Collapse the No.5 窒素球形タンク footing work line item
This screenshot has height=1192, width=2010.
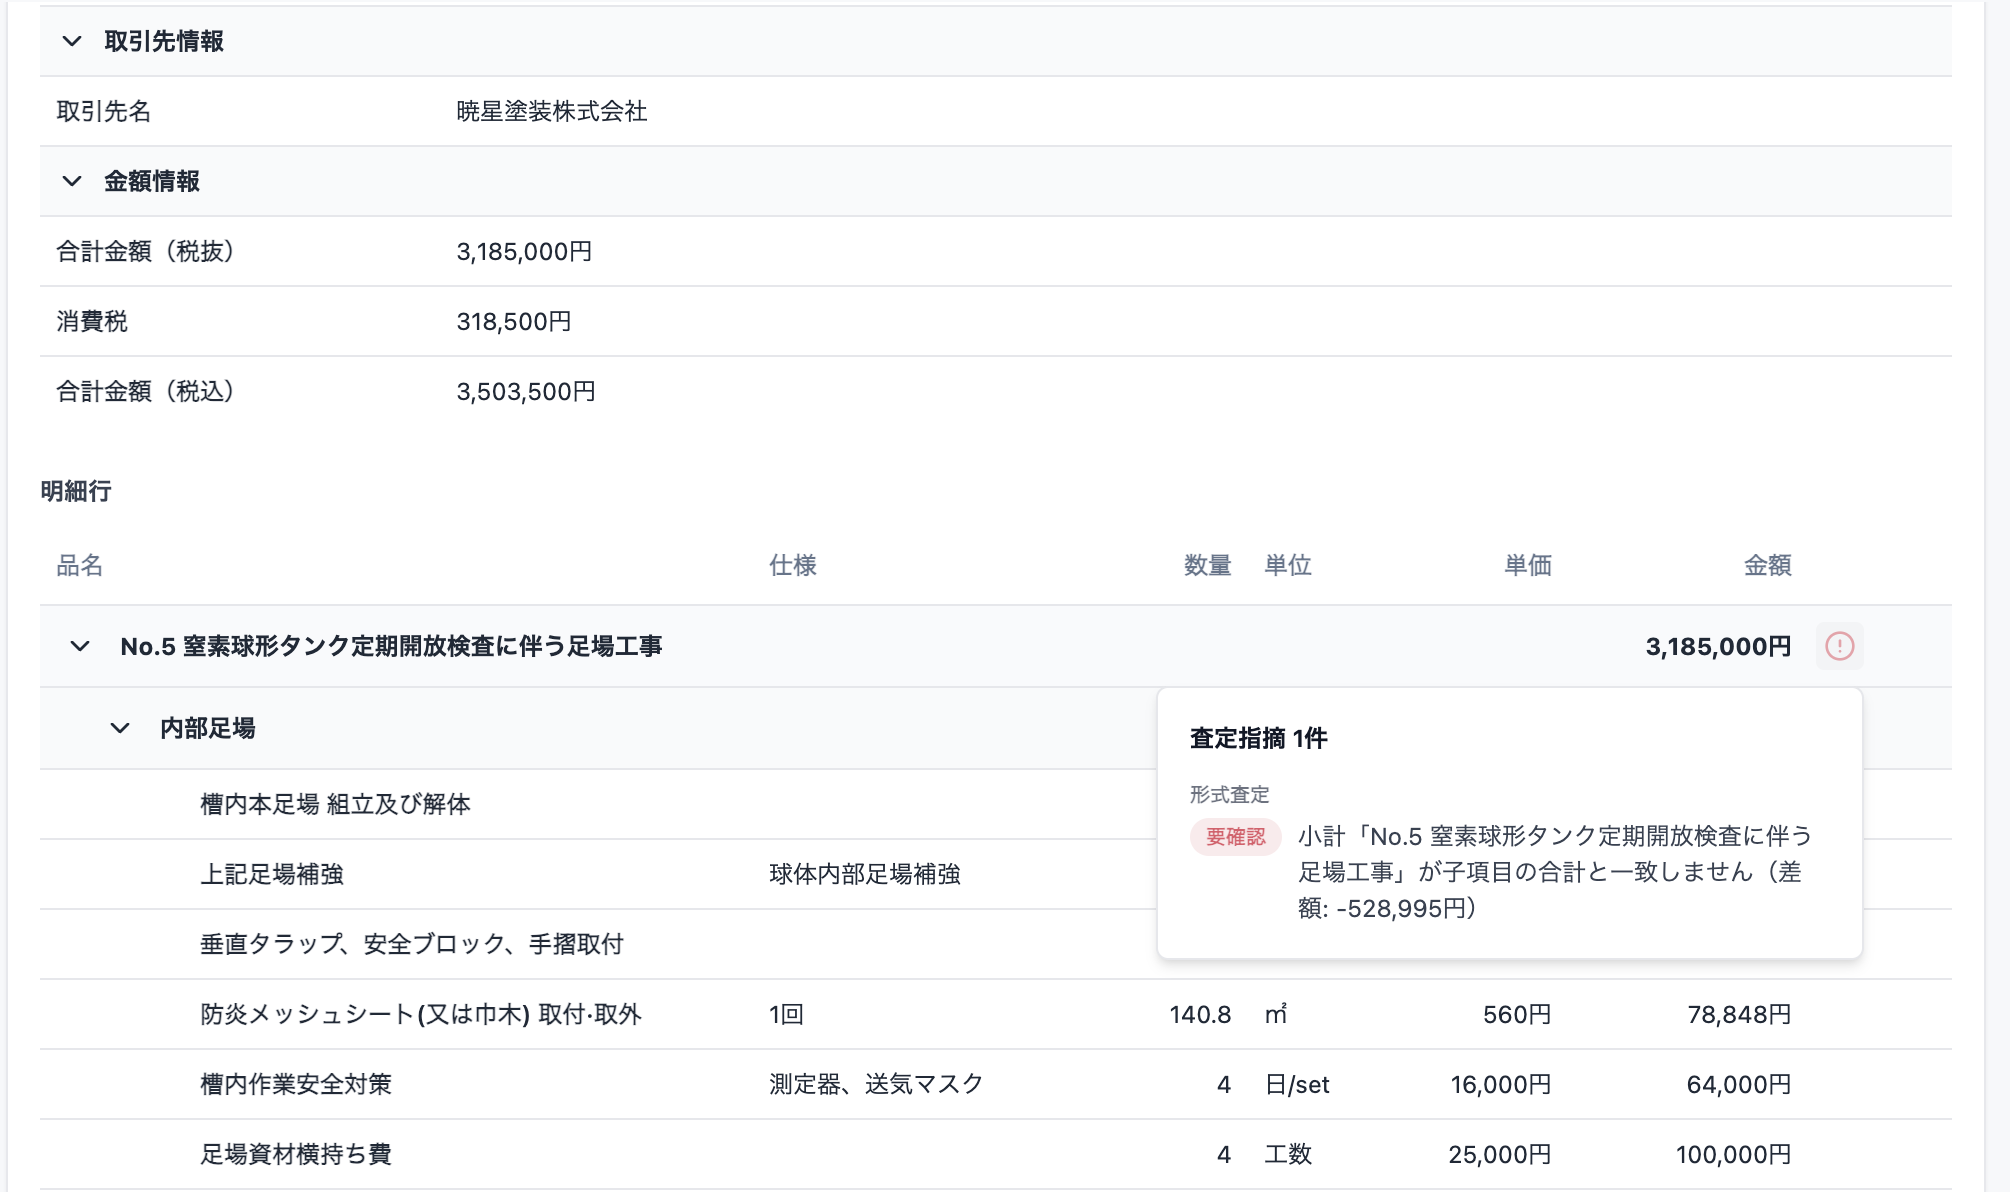point(79,646)
